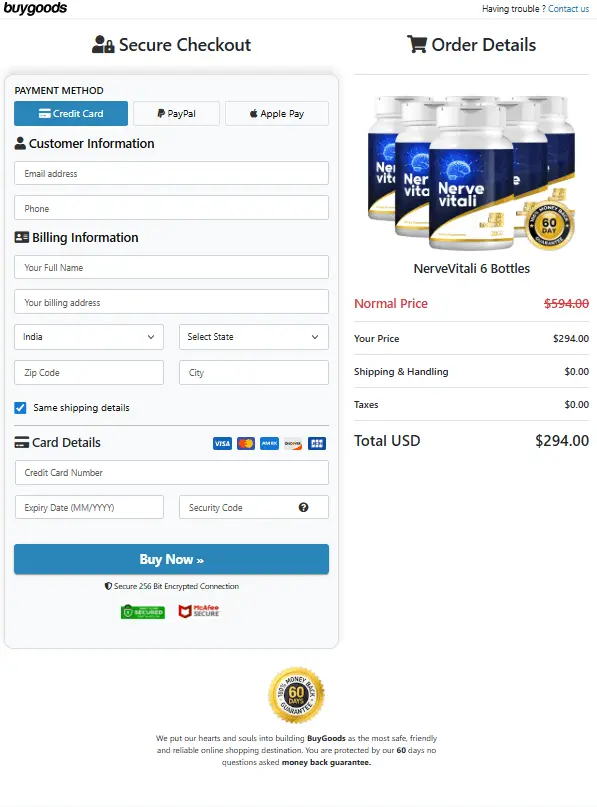
Task: Click the 60 days money back seal
Action: pos(296,696)
